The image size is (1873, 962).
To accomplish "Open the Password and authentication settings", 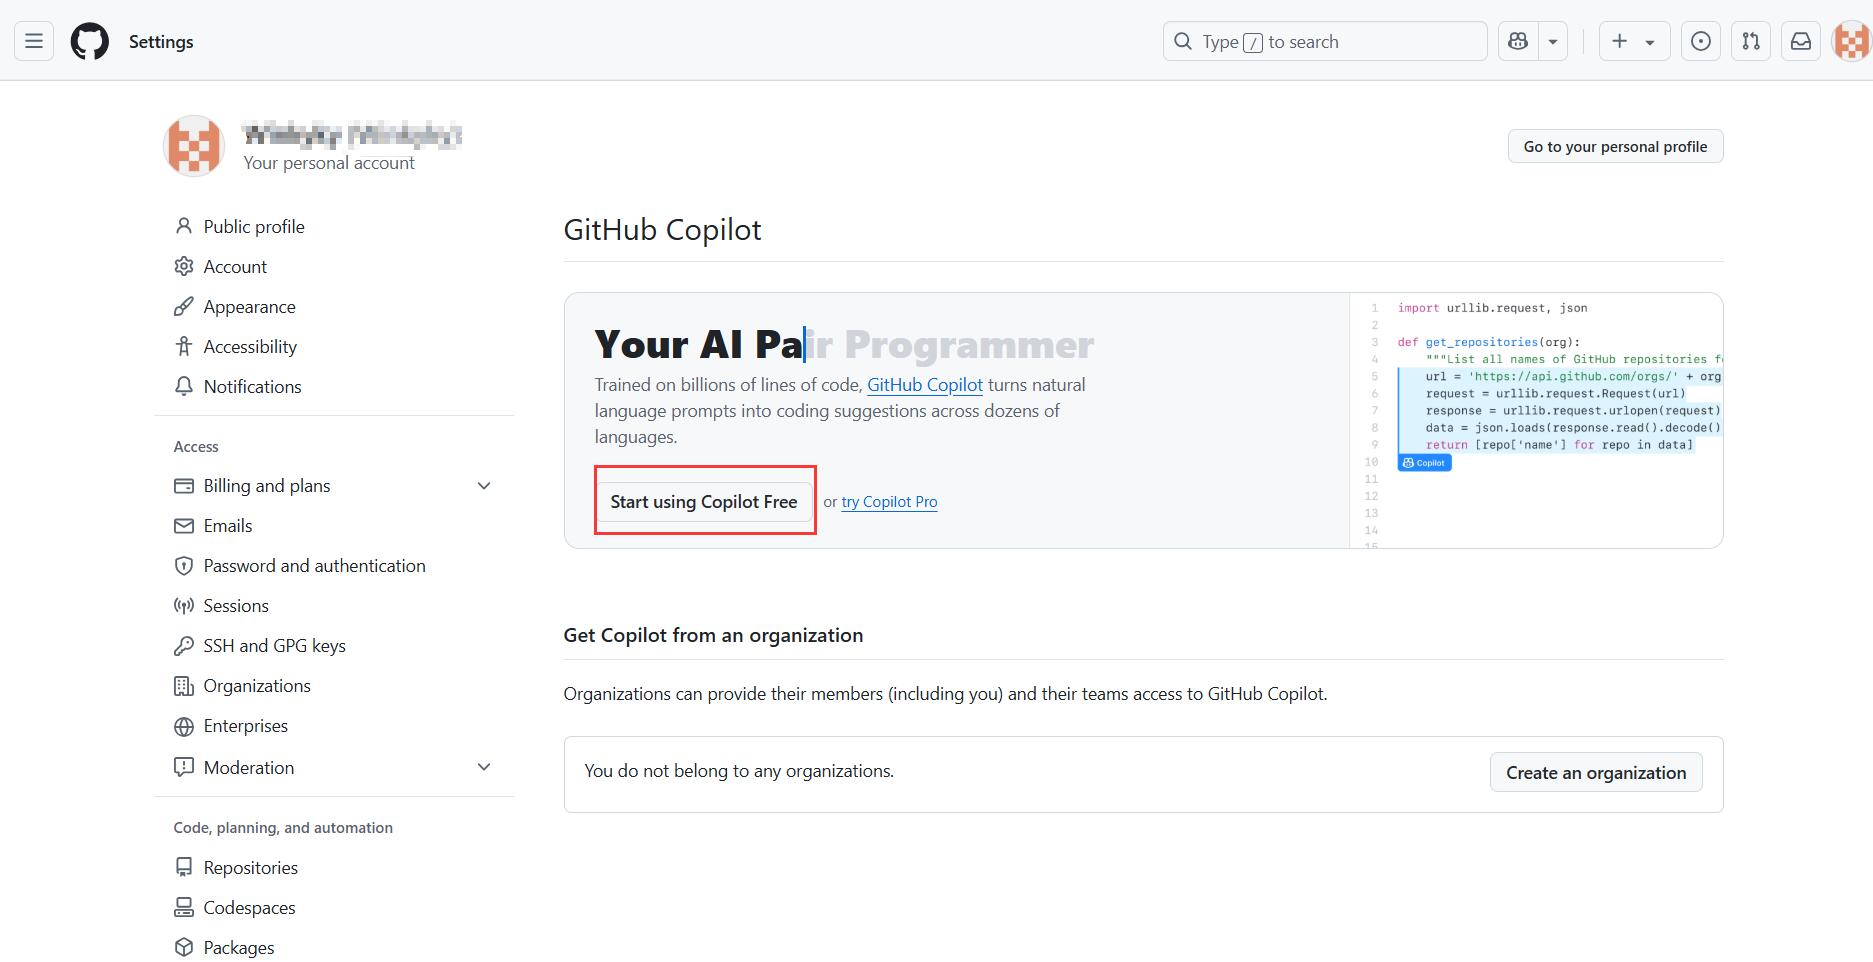I will coord(314,565).
